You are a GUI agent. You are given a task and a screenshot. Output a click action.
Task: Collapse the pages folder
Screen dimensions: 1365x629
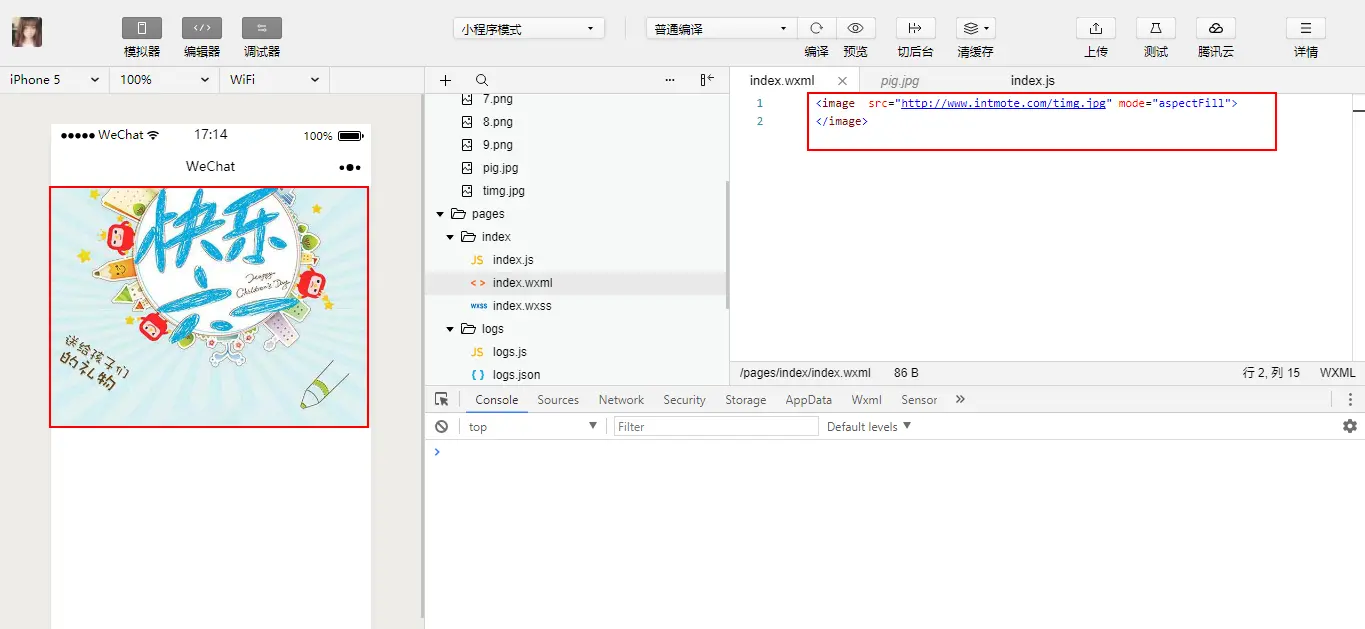pyautogui.click(x=440, y=214)
